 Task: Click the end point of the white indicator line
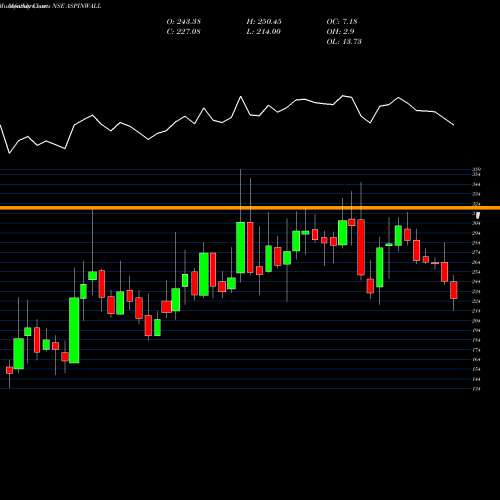454,125
